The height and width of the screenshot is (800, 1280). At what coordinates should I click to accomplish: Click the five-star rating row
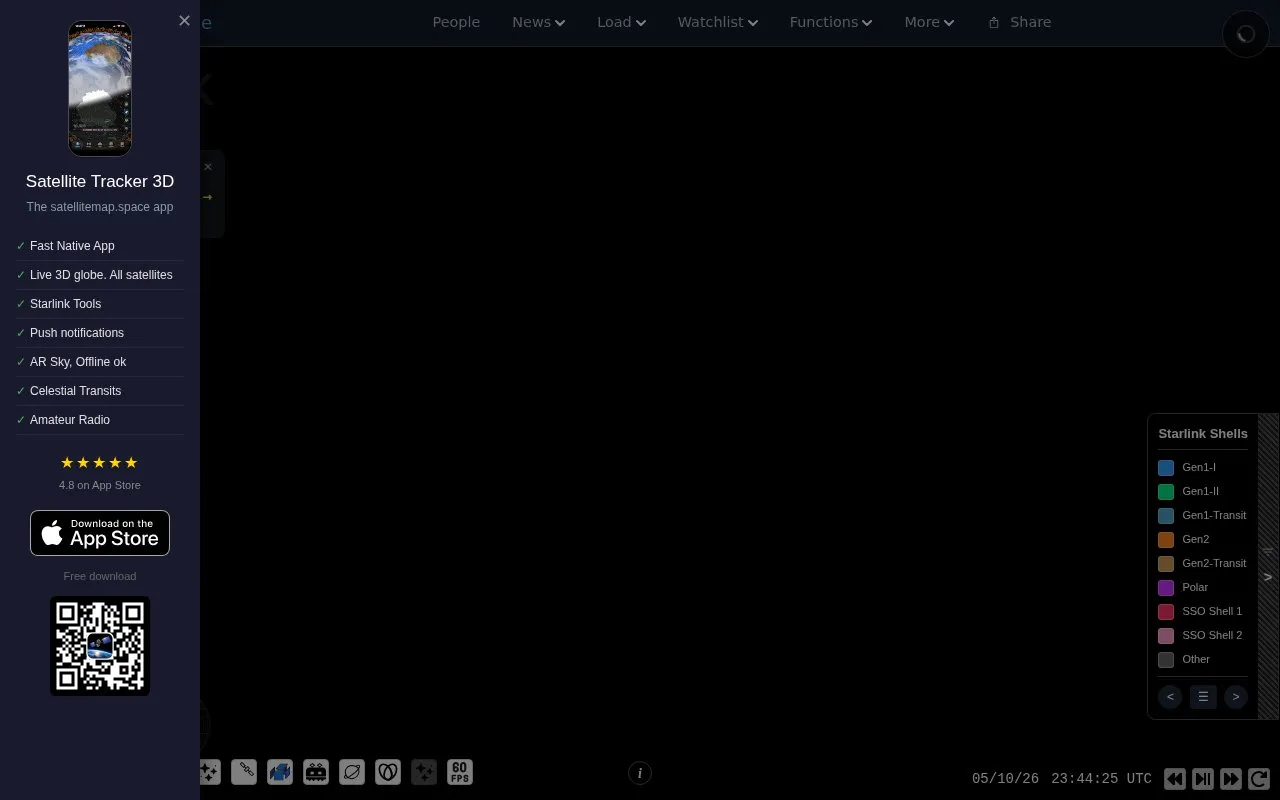click(100, 462)
